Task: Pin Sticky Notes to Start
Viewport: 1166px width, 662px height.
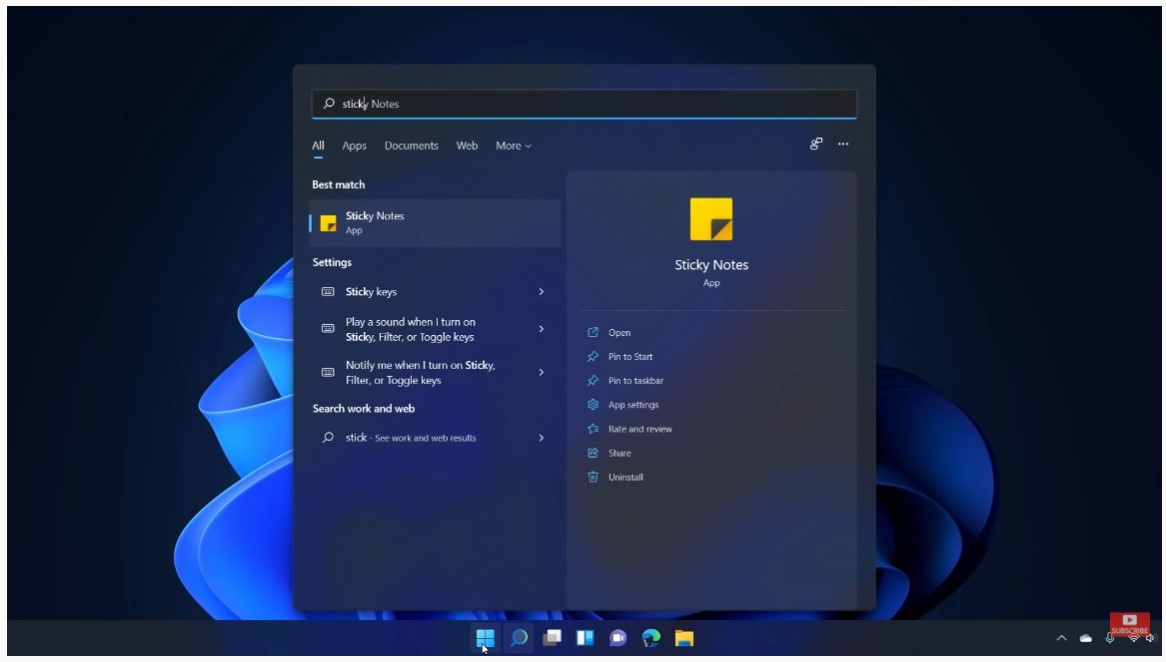Action: click(629, 356)
